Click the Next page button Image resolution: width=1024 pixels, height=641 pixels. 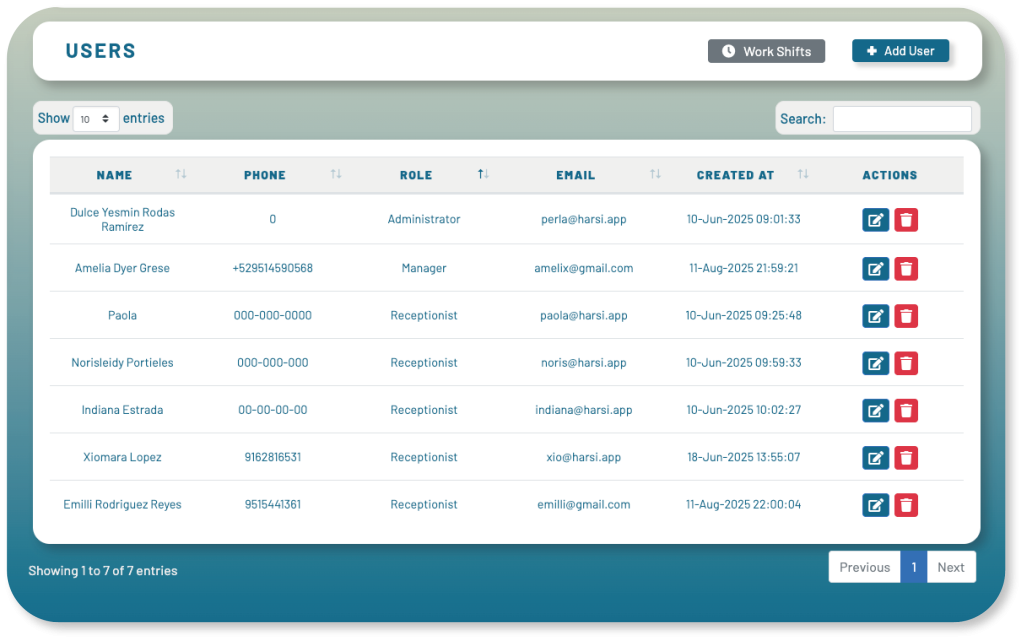point(950,567)
